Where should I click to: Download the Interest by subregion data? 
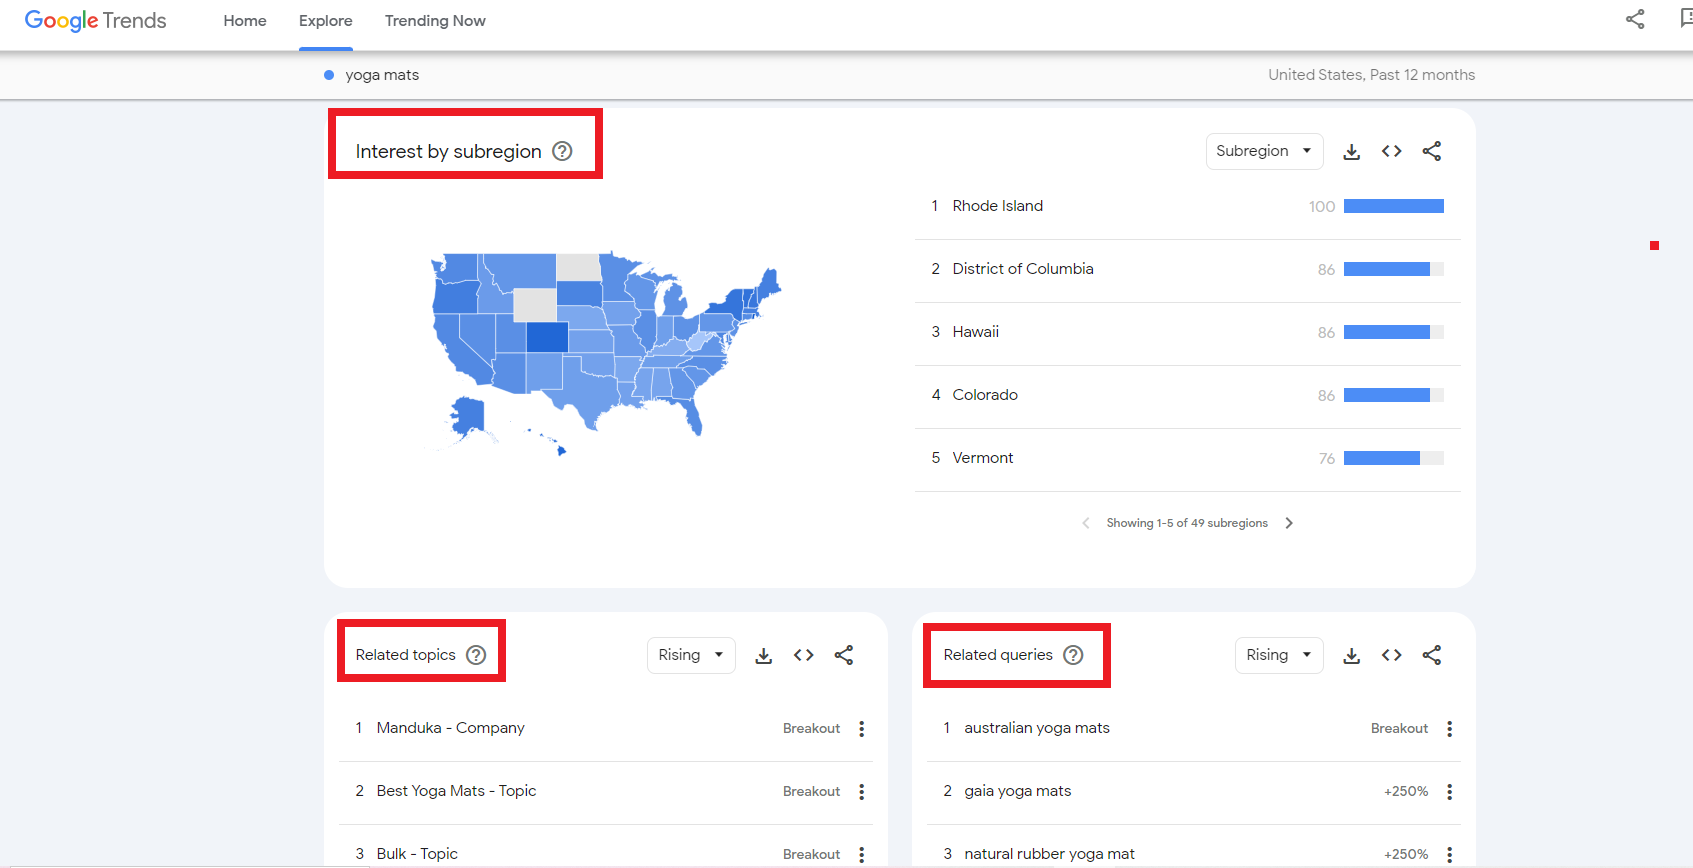[x=1351, y=151]
